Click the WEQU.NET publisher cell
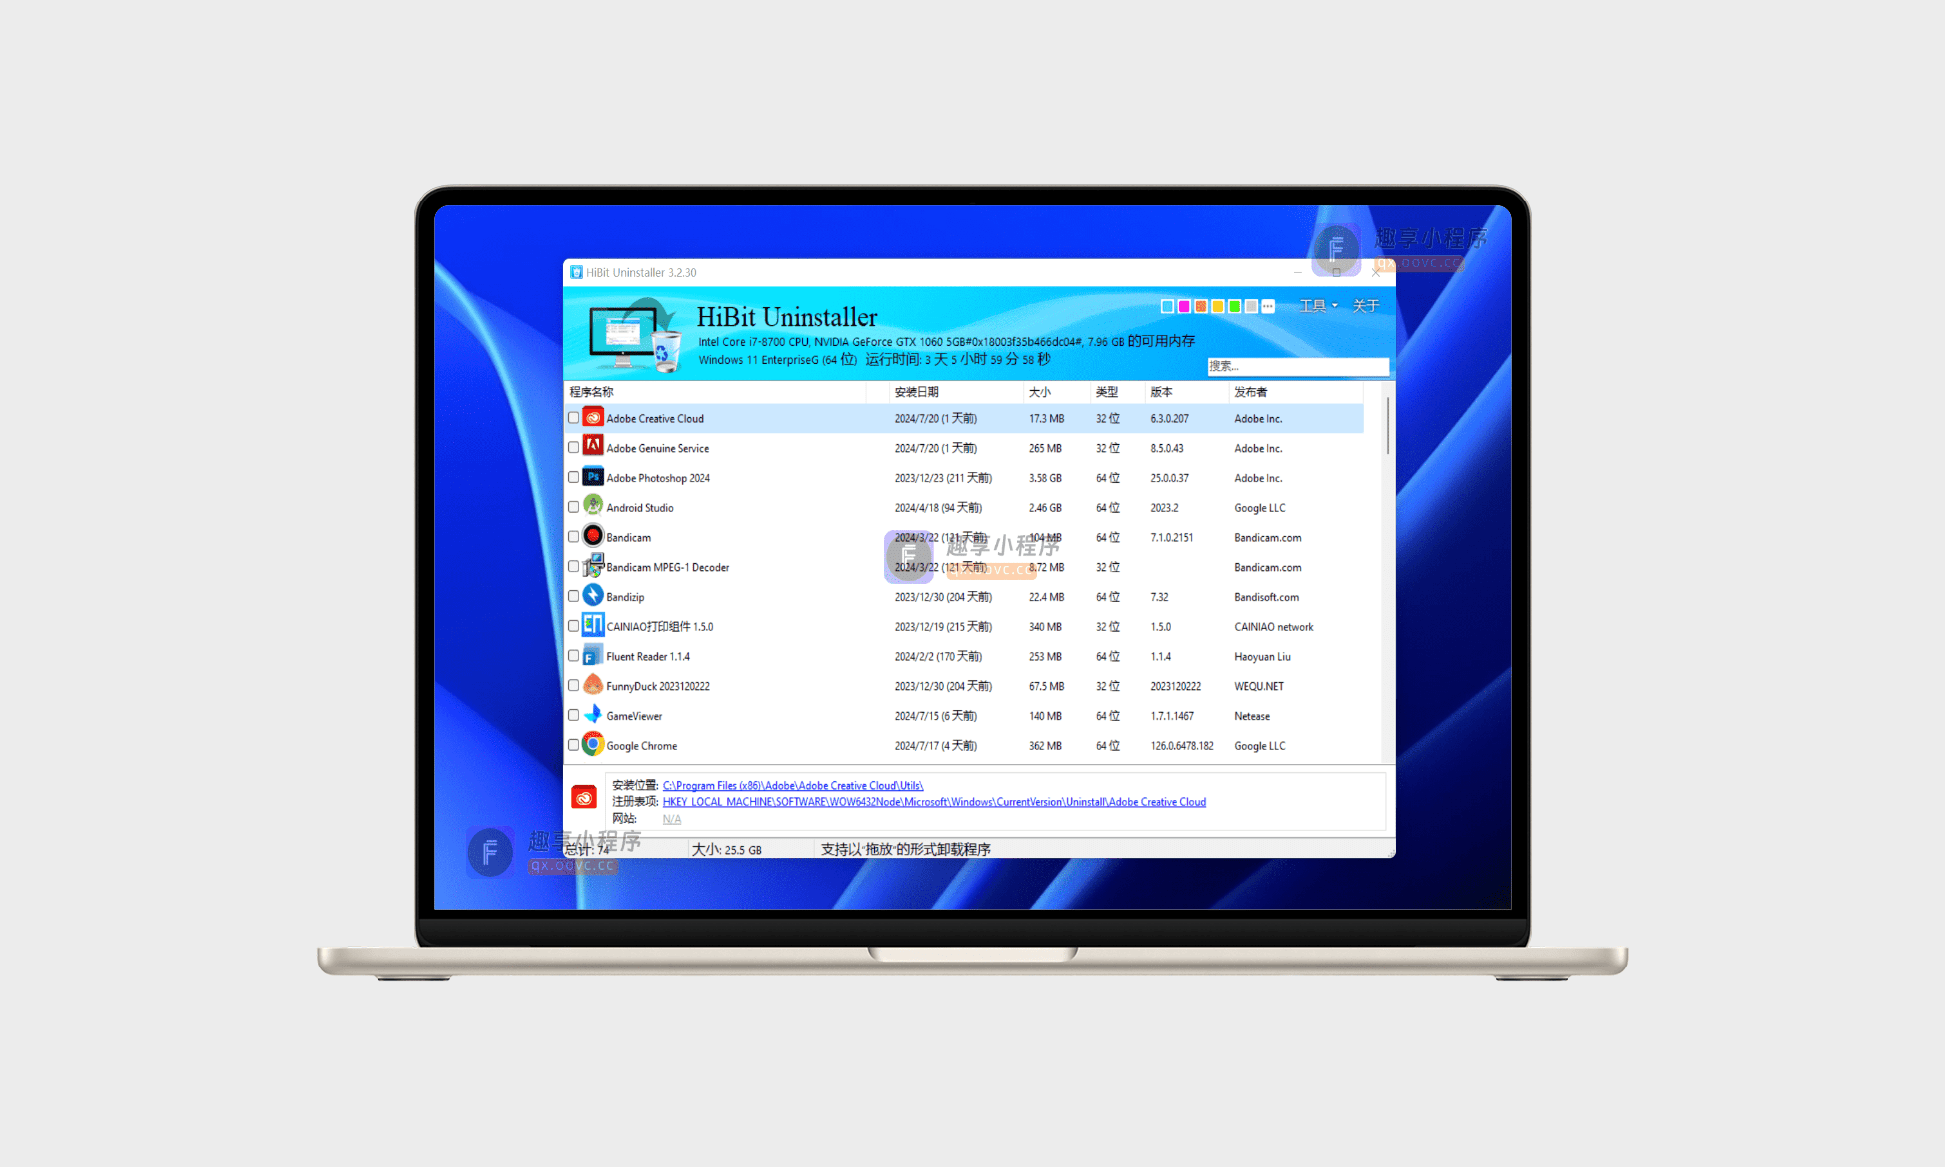This screenshot has width=1945, height=1167. tap(1259, 686)
